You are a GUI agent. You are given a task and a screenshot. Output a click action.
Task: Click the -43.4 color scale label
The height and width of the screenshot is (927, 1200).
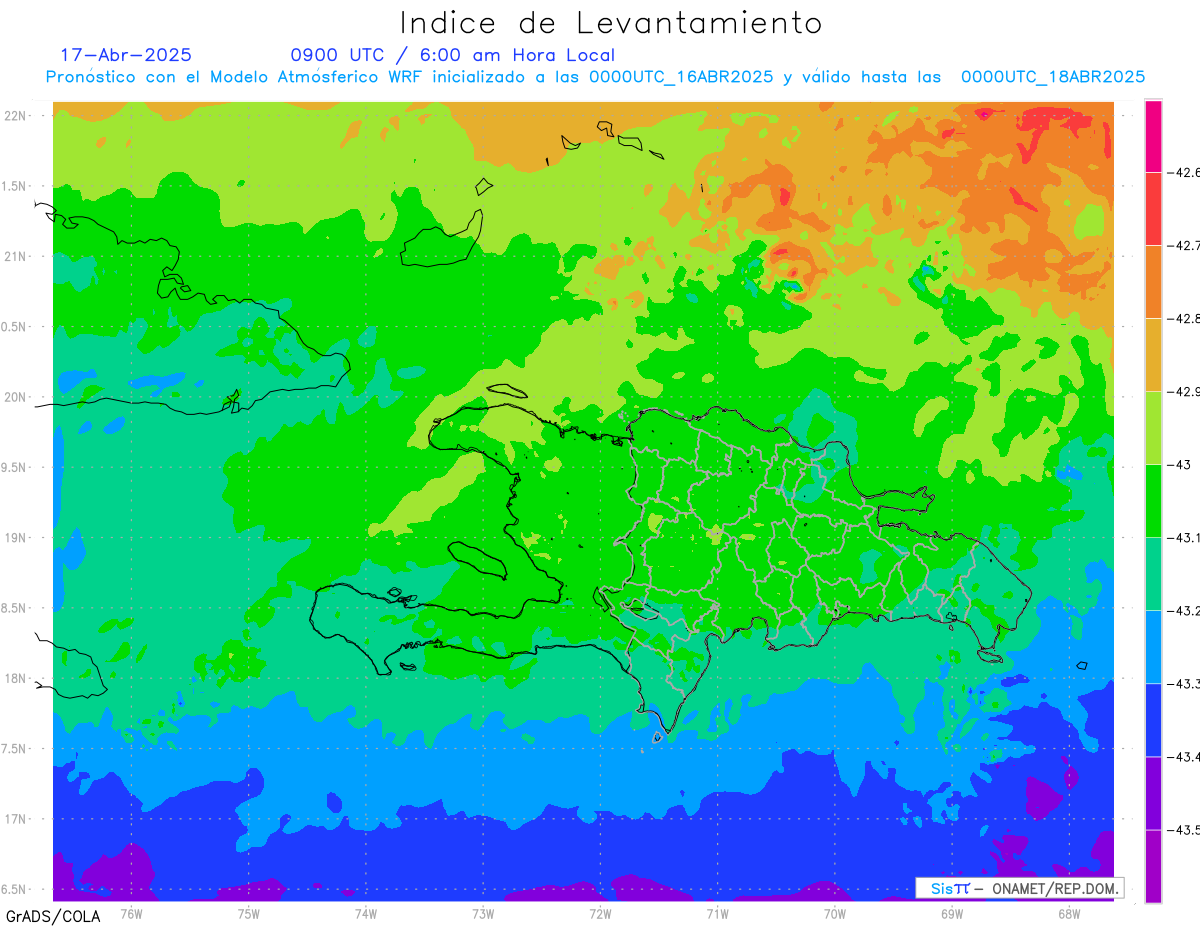click(x=1185, y=756)
